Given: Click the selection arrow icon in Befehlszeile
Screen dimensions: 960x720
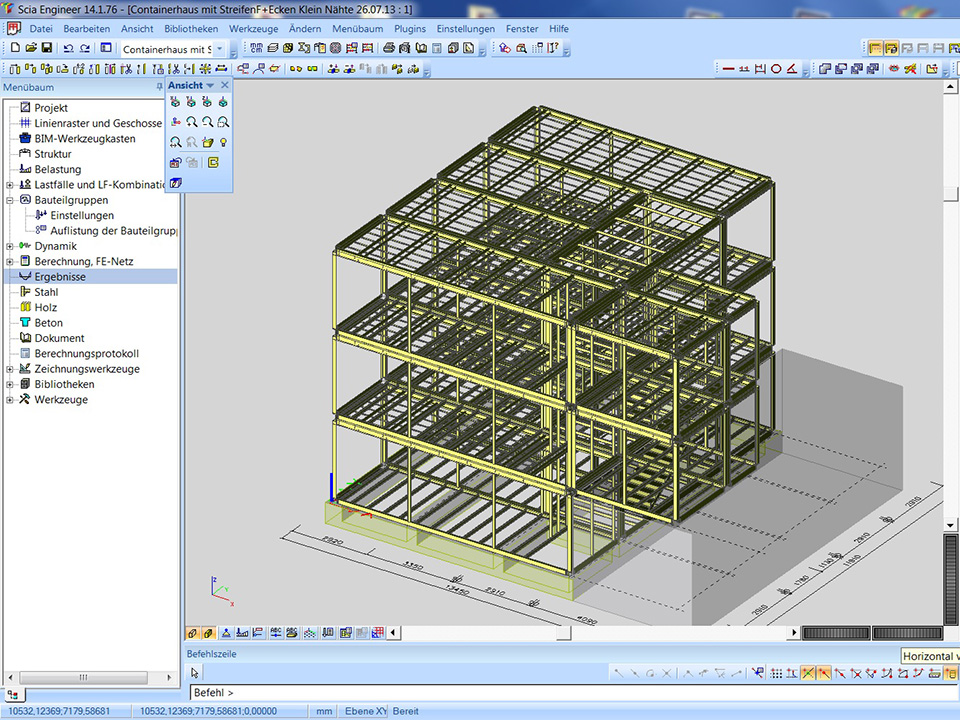Looking at the screenshot, I should point(196,673).
